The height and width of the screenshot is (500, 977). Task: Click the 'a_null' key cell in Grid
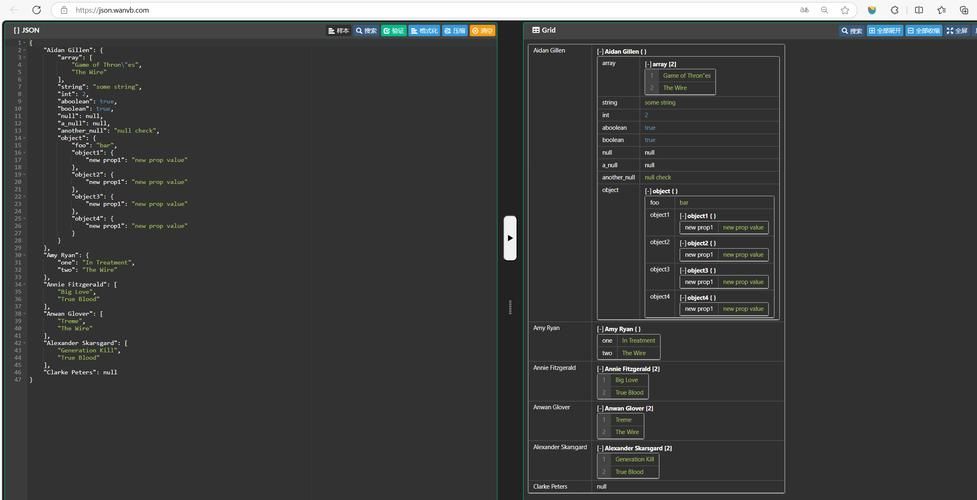(610, 165)
